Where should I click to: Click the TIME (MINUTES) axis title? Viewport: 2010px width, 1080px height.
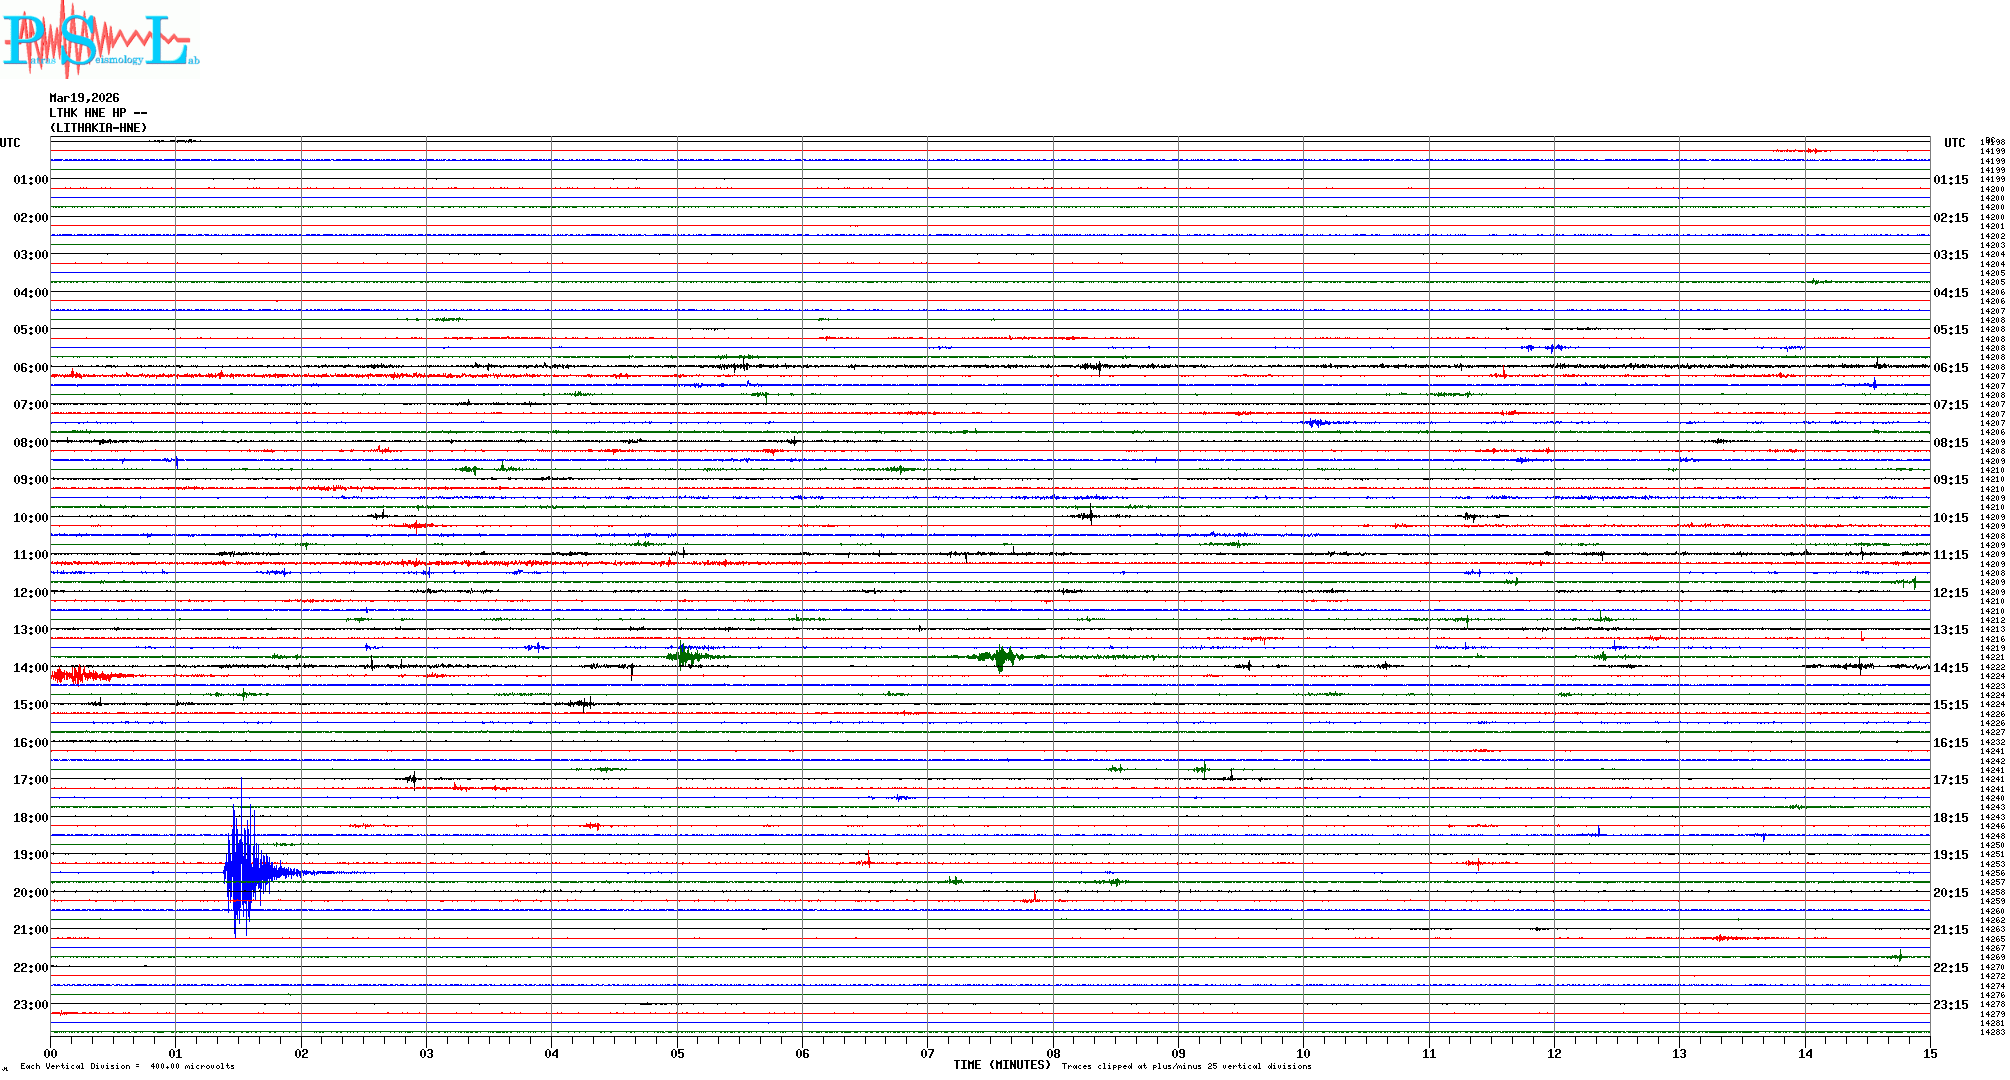point(1001,1065)
